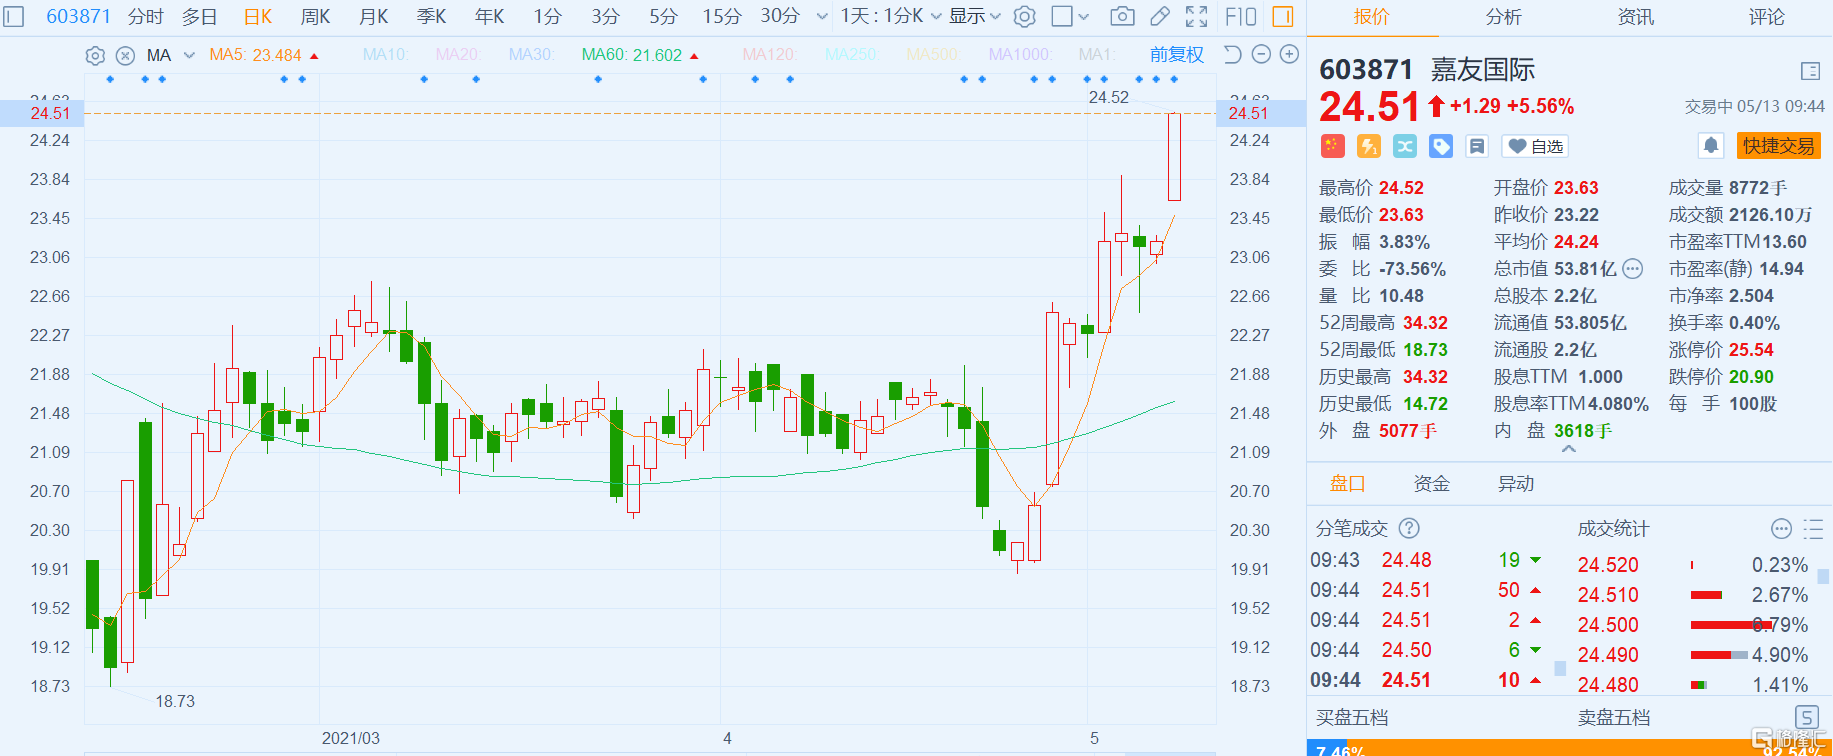The image size is (1833, 756).
Task: Click the orange lightning Level icon
Action: (1368, 146)
